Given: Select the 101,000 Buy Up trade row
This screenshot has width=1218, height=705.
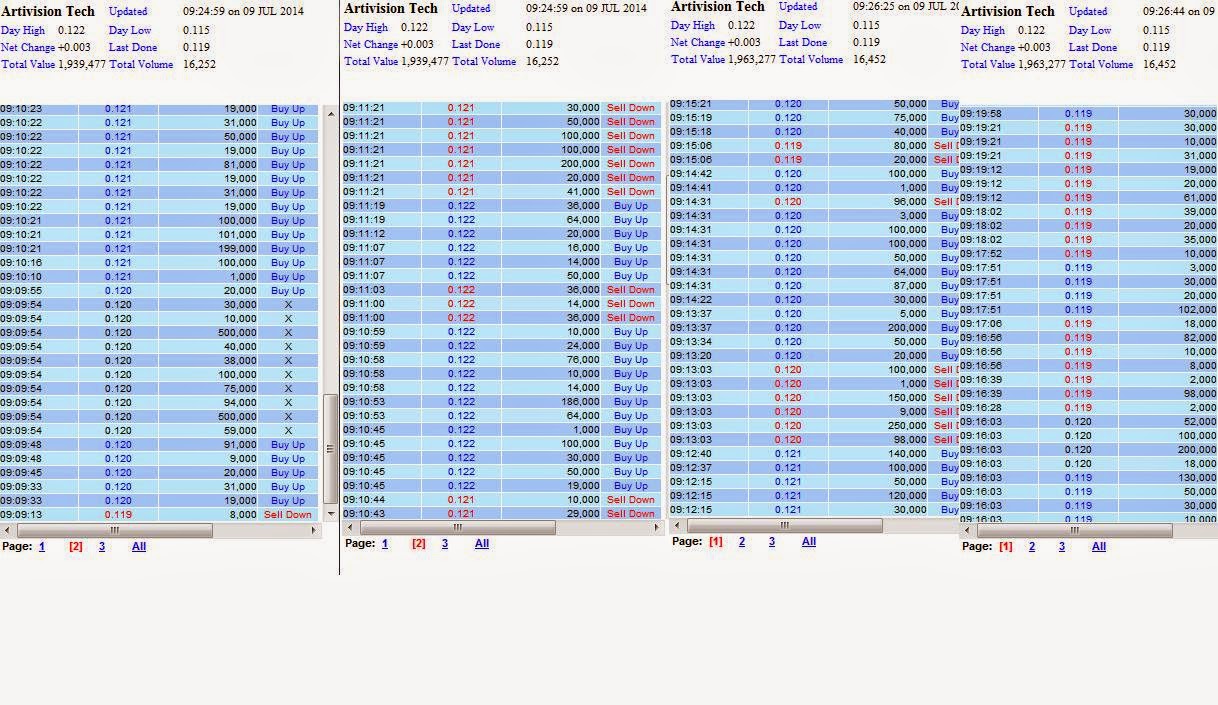Looking at the screenshot, I should tap(159, 235).
